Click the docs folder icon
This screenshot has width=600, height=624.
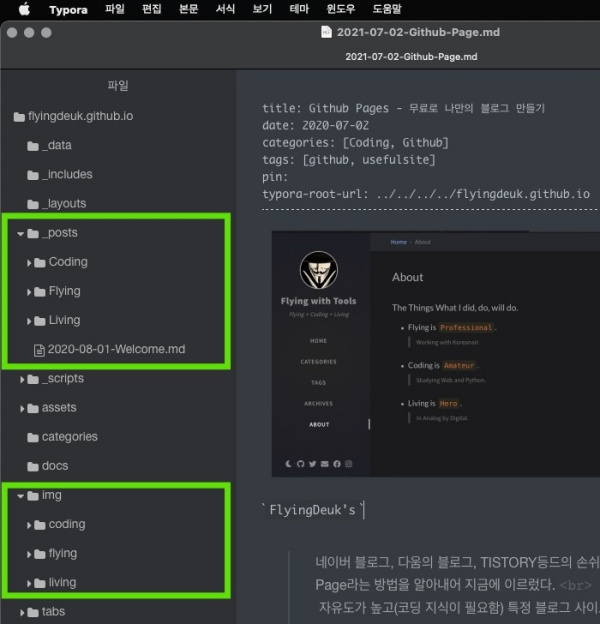pyautogui.click(x=33, y=466)
